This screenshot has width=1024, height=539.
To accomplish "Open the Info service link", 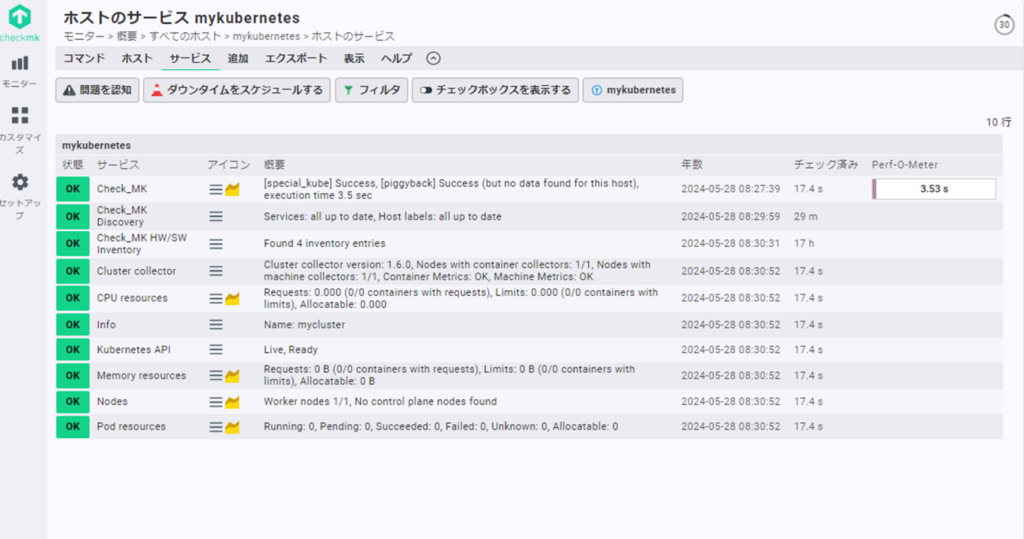I will pos(106,325).
